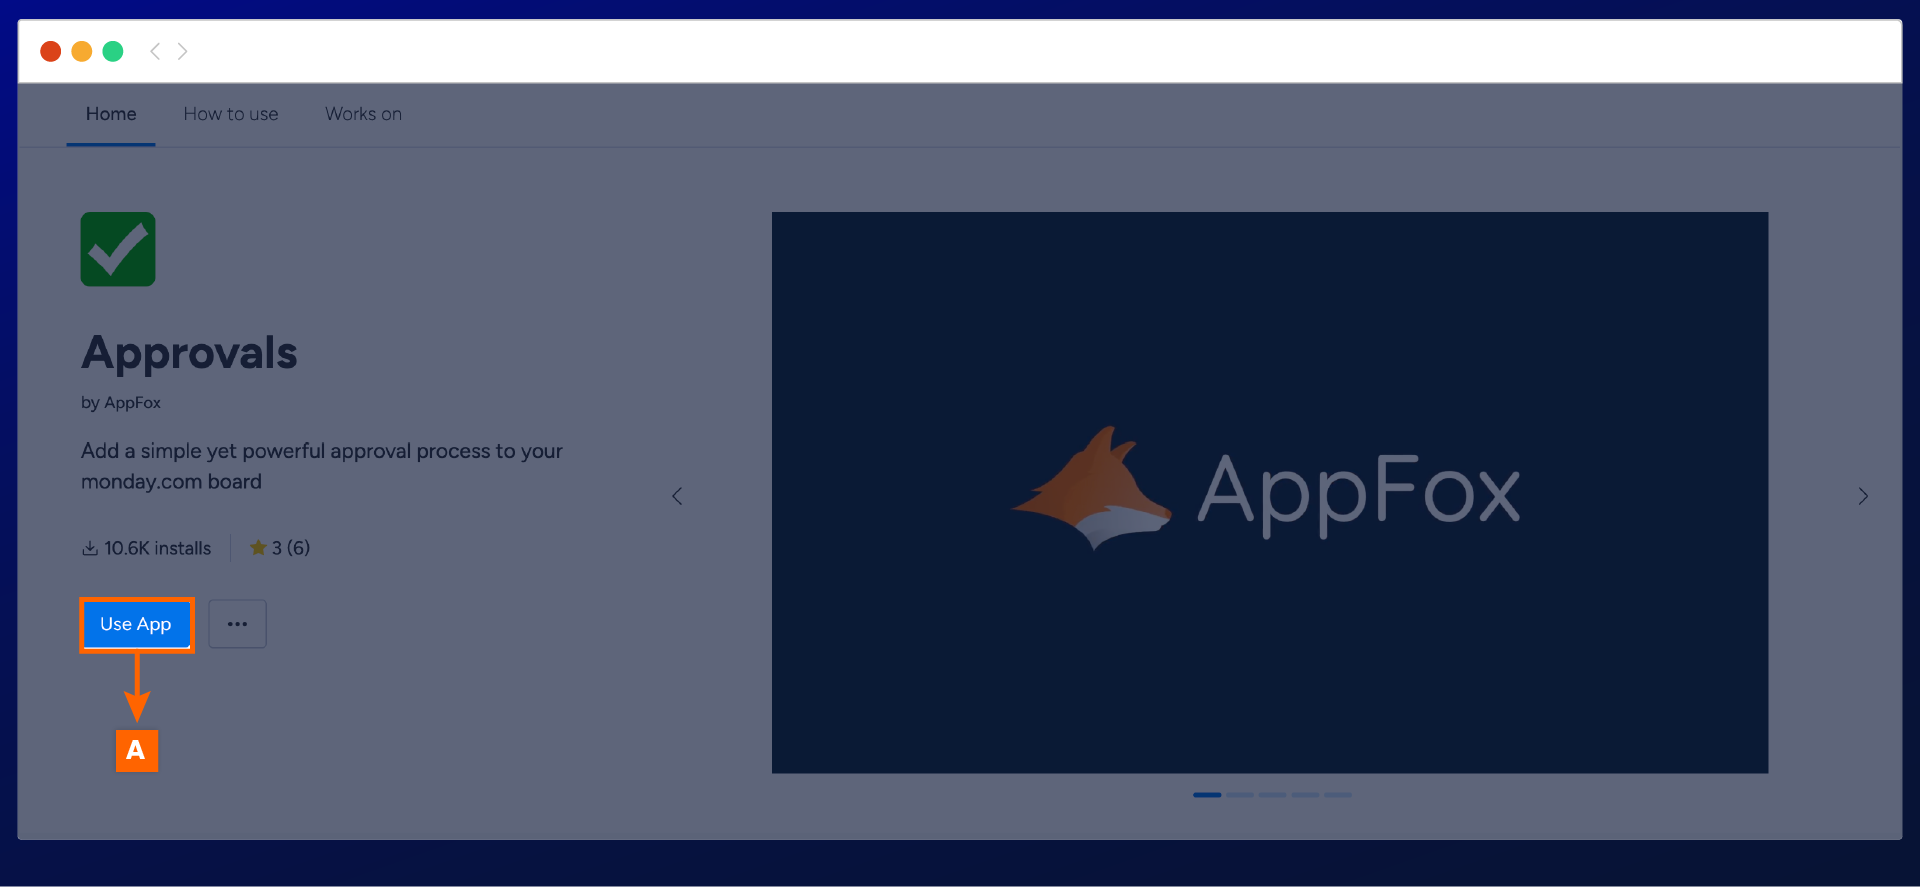
Task: Click the by AppFox developer link
Action: [x=121, y=402]
